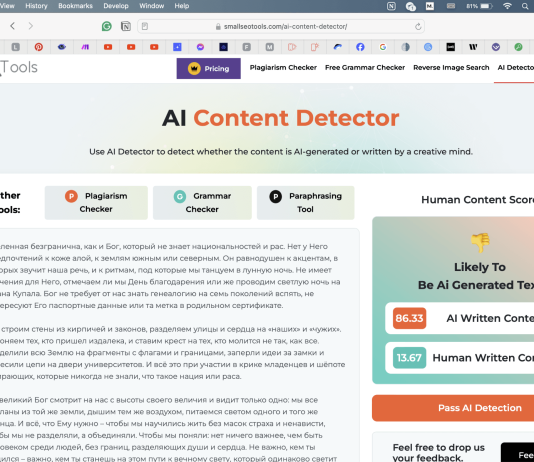Click the black Feedback button
The width and height of the screenshot is (534, 462).
pyautogui.click(x=517, y=452)
